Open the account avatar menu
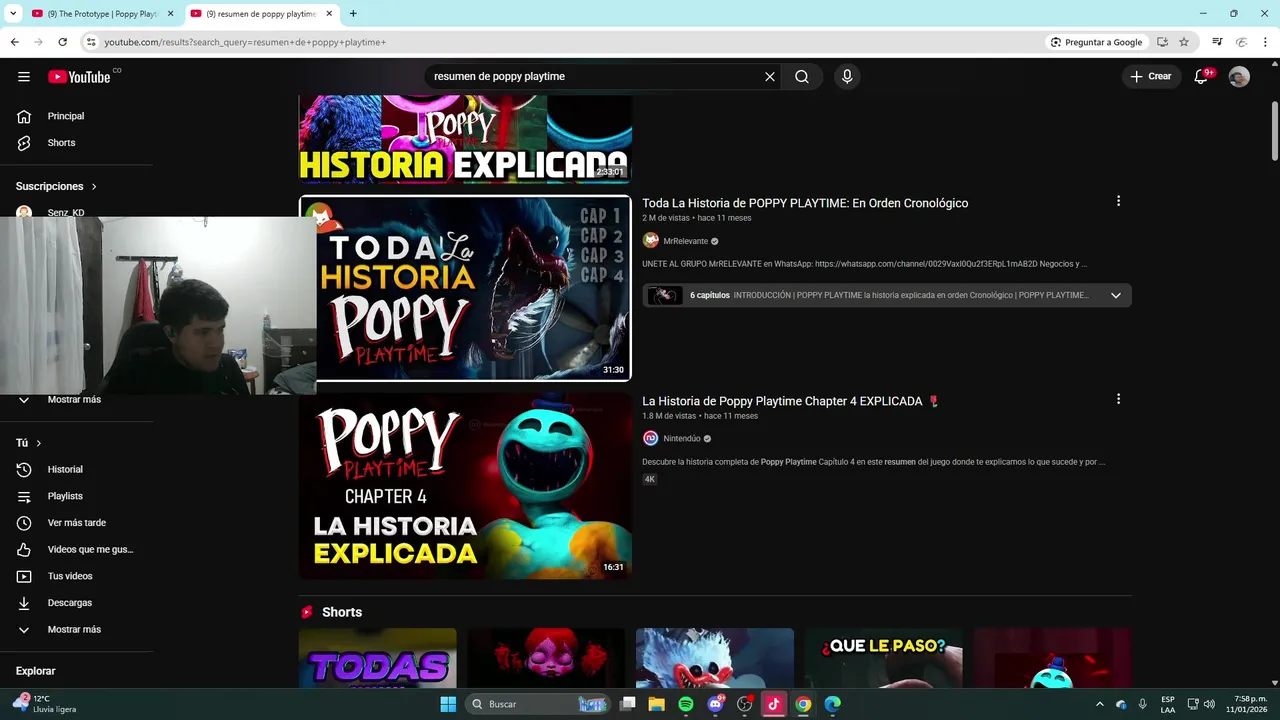Viewport: 1280px width, 720px height. (x=1239, y=77)
